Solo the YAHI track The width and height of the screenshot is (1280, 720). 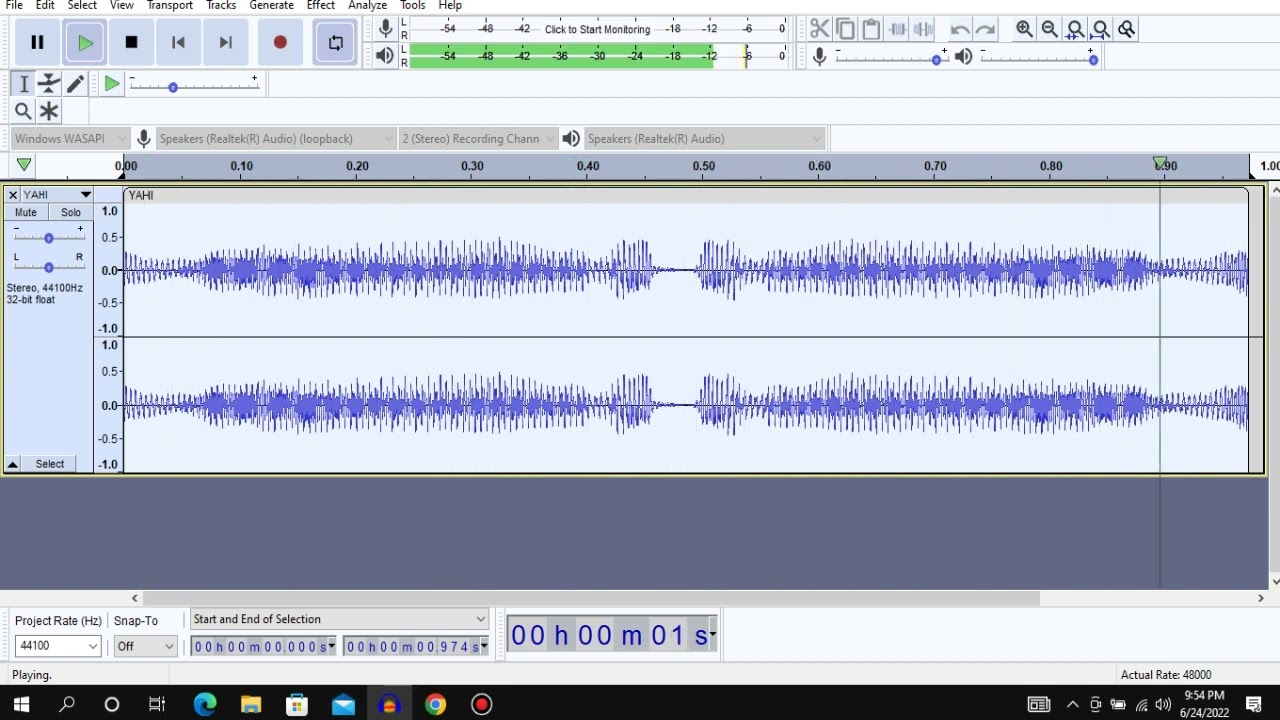pyautogui.click(x=71, y=212)
